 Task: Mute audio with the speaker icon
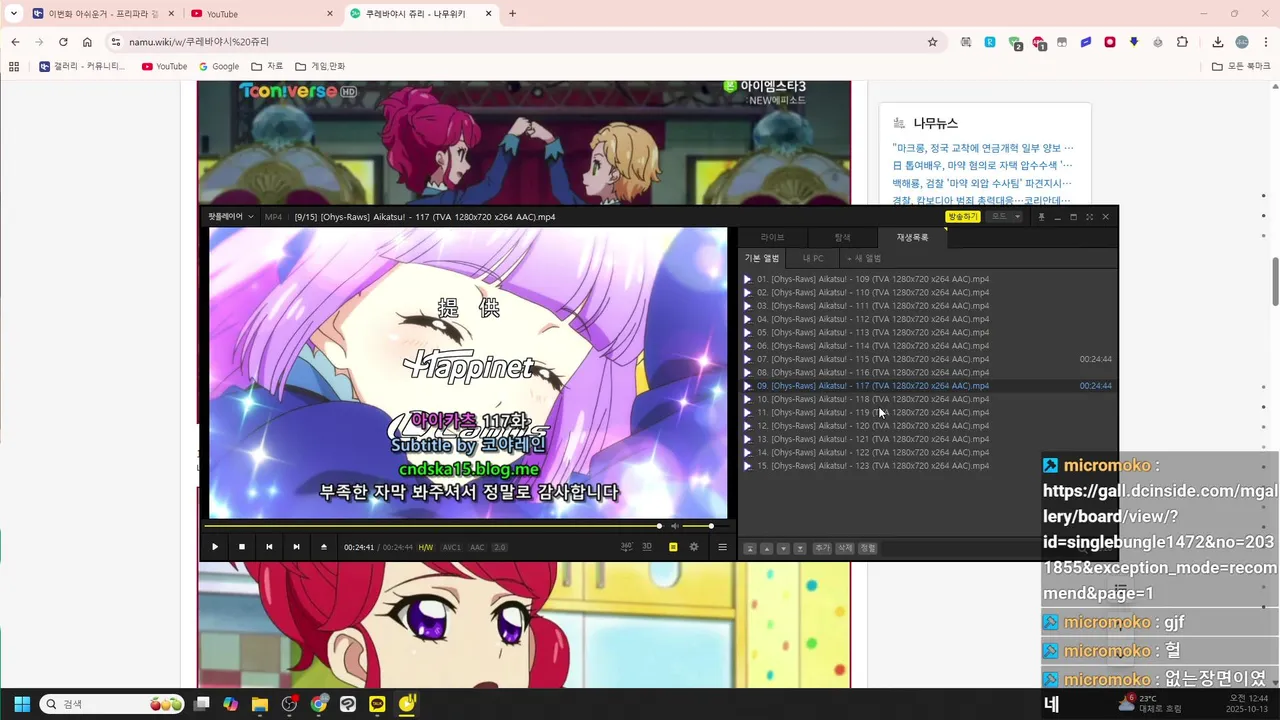point(674,526)
